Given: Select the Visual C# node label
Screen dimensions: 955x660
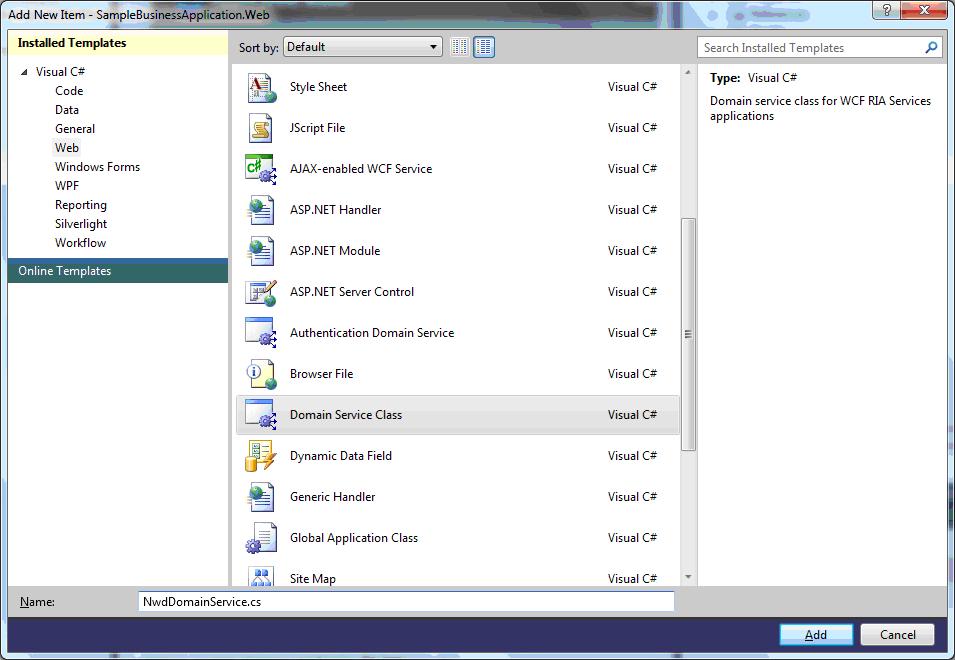Looking at the screenshot, I should point(60,72).
